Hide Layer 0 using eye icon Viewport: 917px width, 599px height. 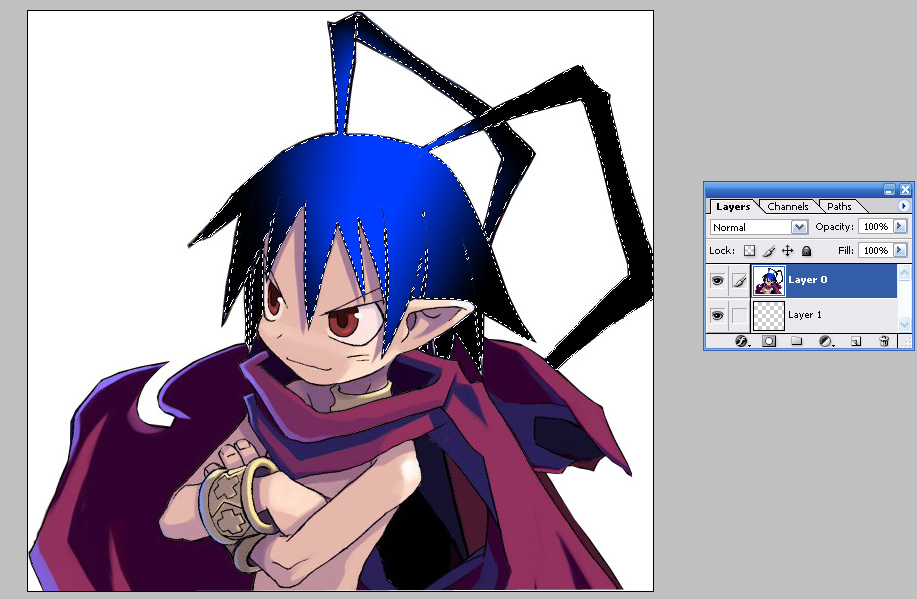point(717,281)
